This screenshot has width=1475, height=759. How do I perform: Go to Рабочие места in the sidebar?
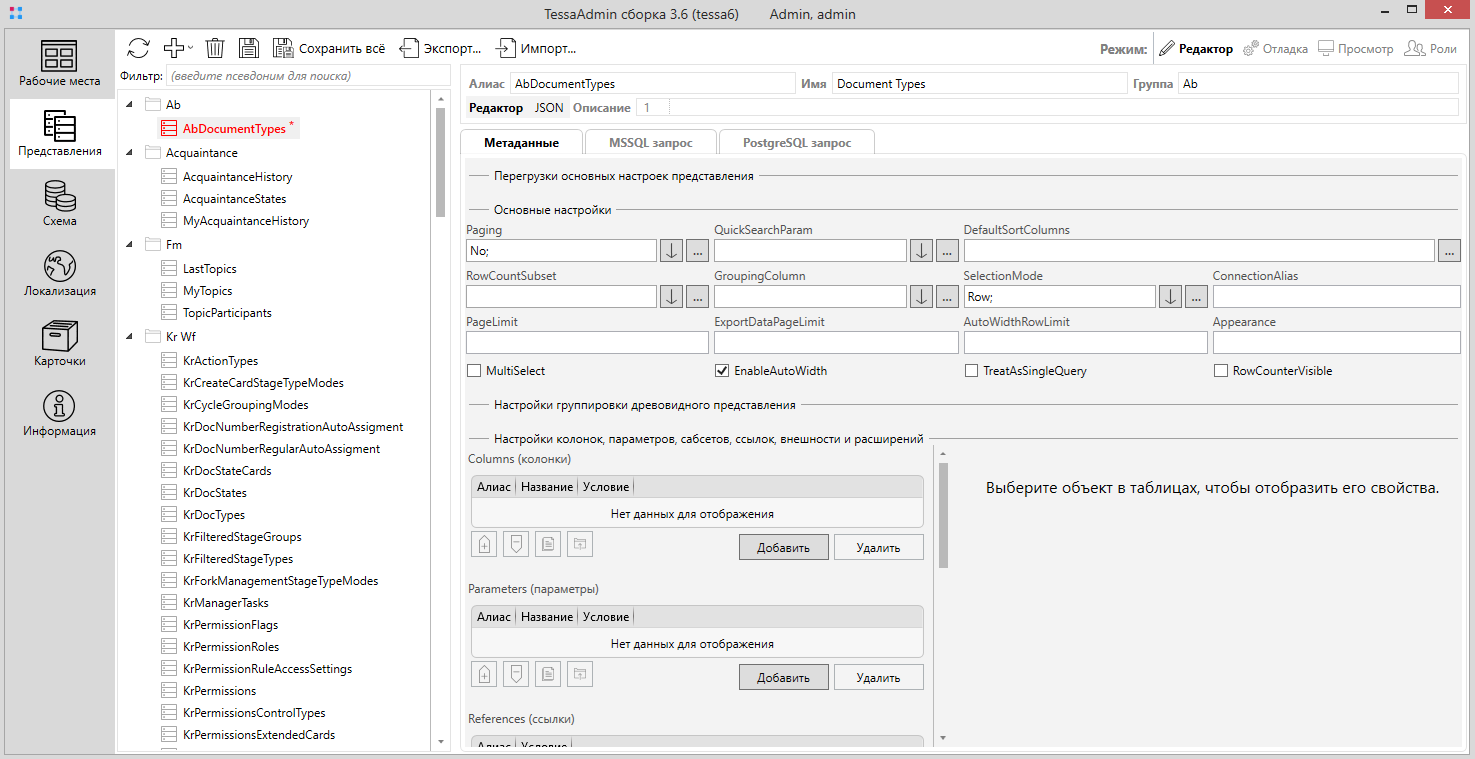[x=59, y=63]
